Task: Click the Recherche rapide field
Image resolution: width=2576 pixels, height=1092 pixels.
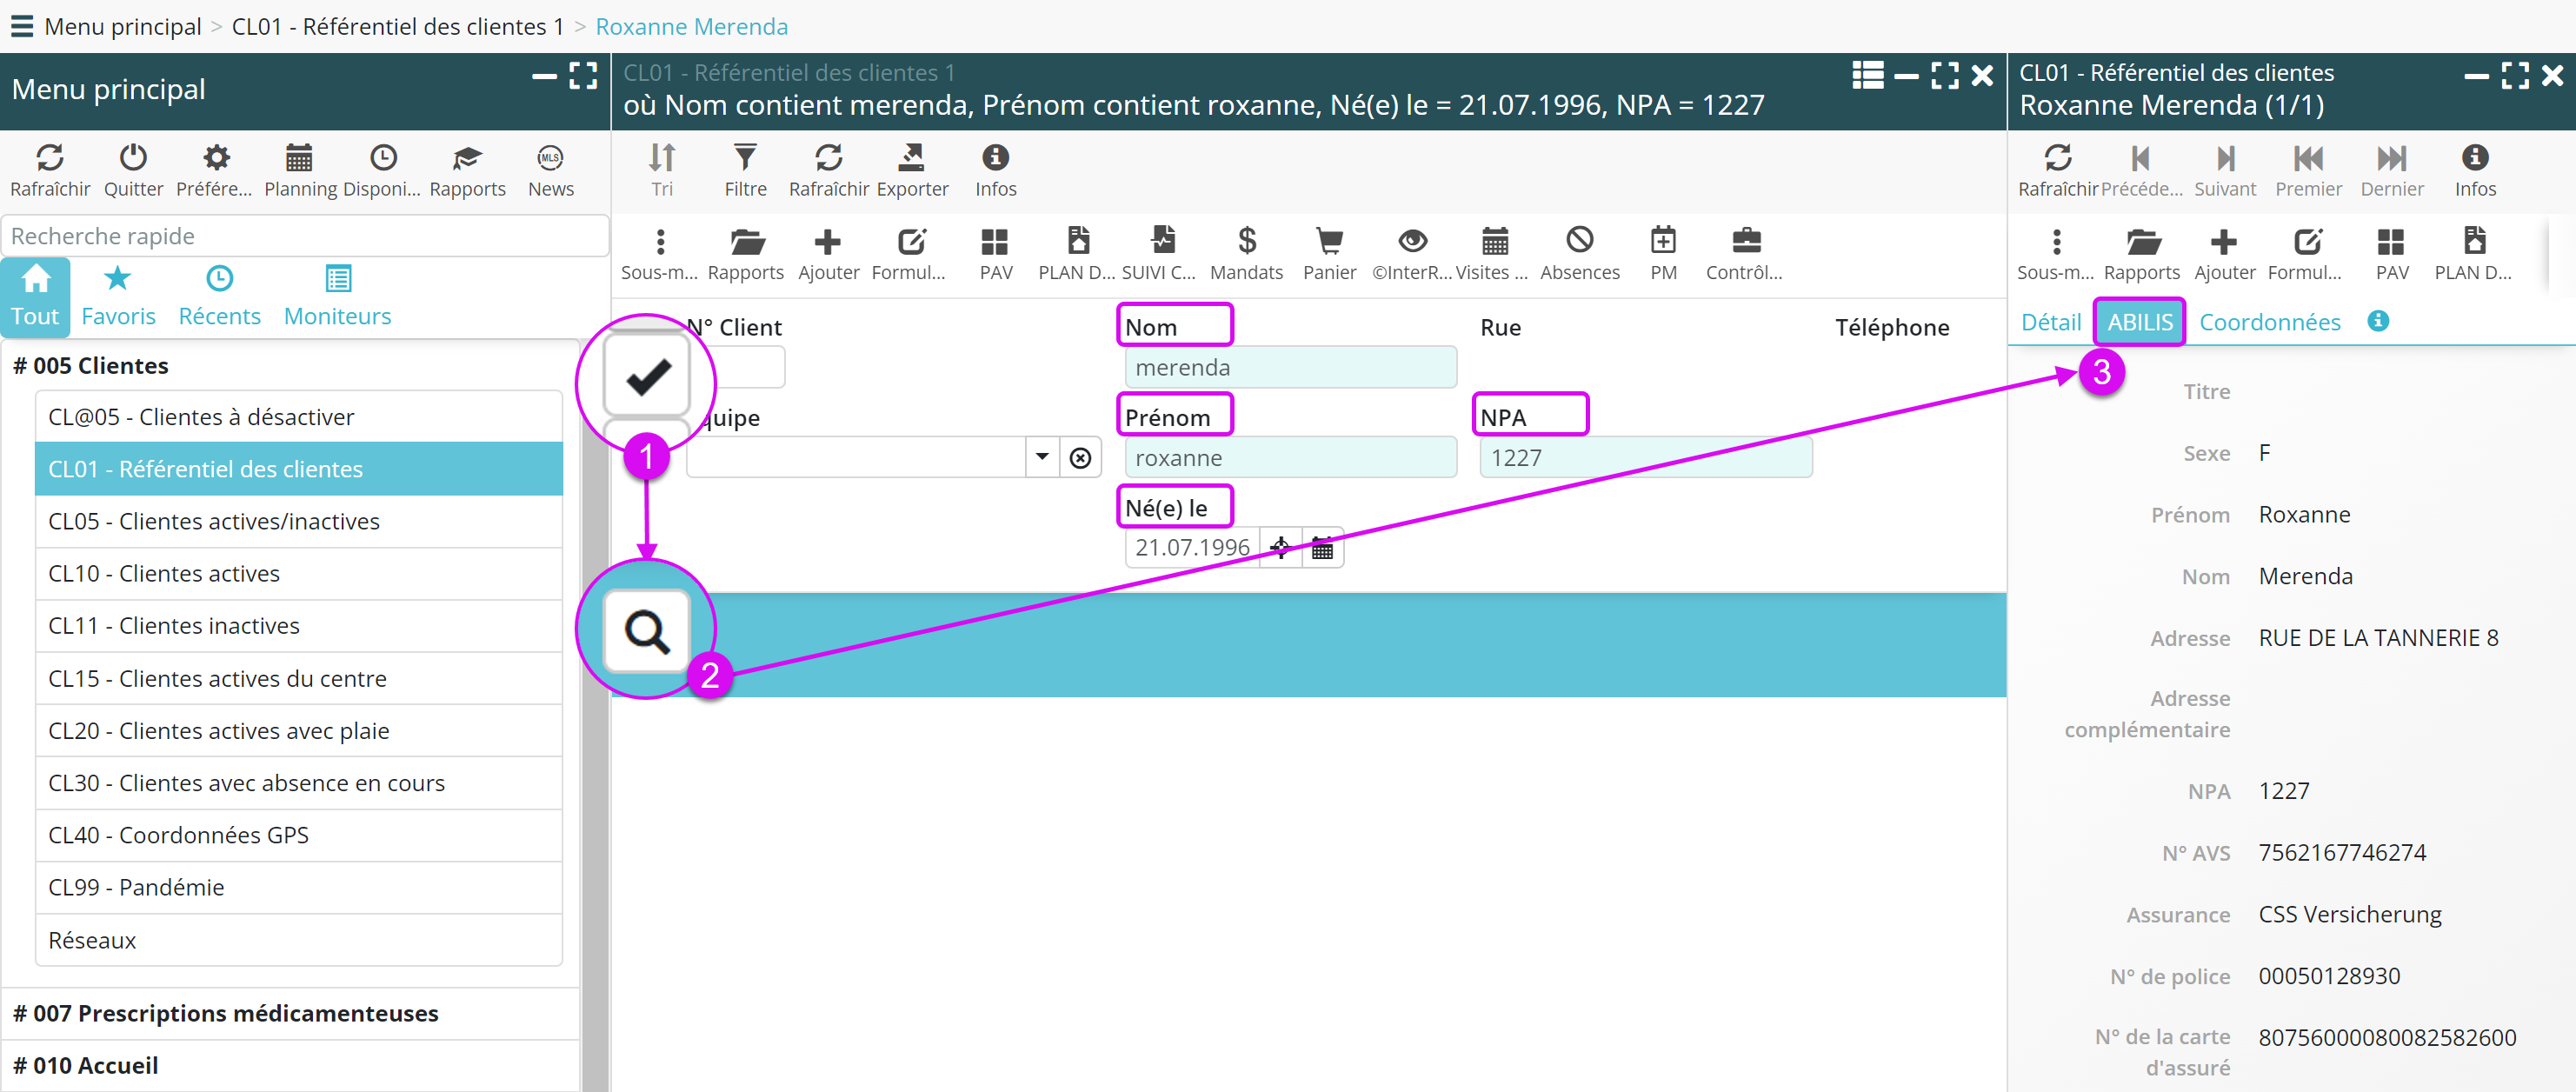Action: 304,236
